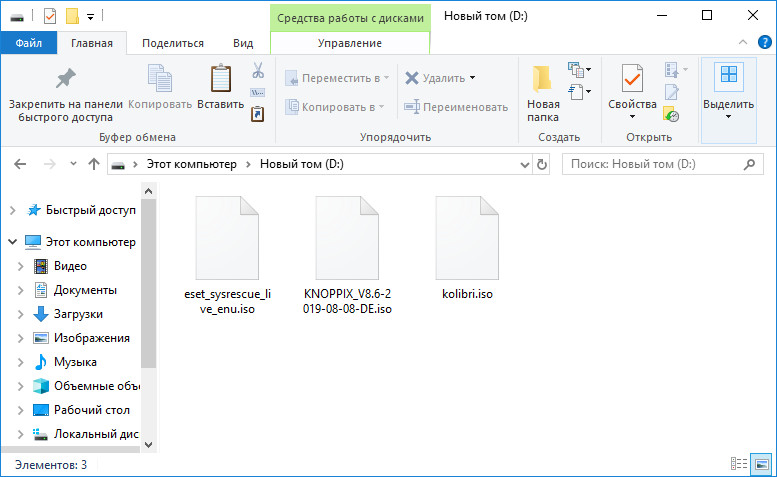Open the Файл menu tab
This screenshot has height=477, width=777.
tap(29, 43)
